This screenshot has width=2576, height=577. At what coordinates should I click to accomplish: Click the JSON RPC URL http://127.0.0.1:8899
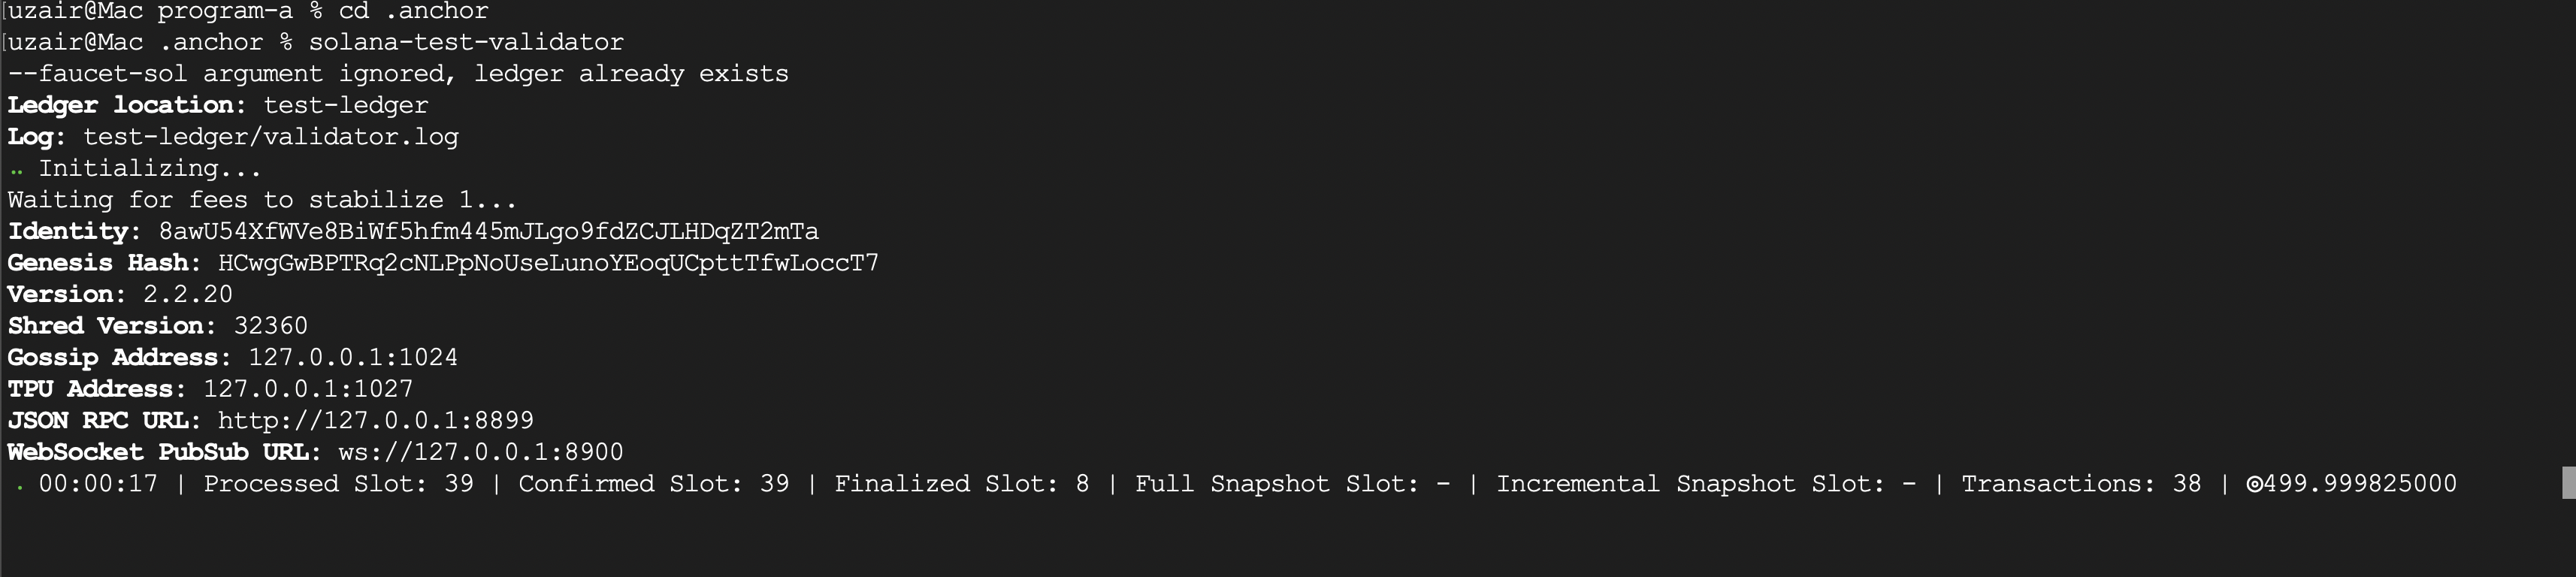tap(375, 420)
